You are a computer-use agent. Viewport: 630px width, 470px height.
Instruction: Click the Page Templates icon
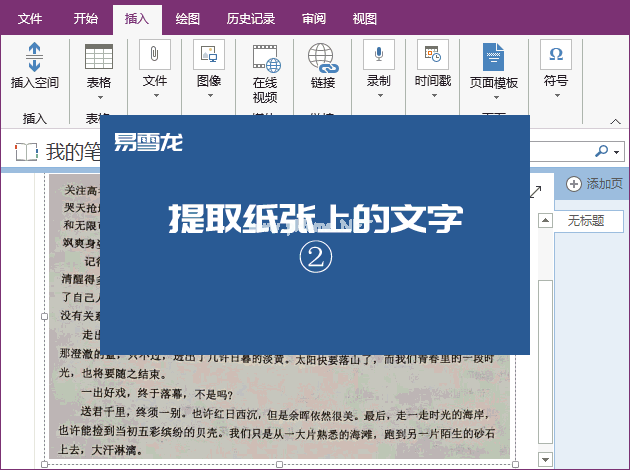493,57
